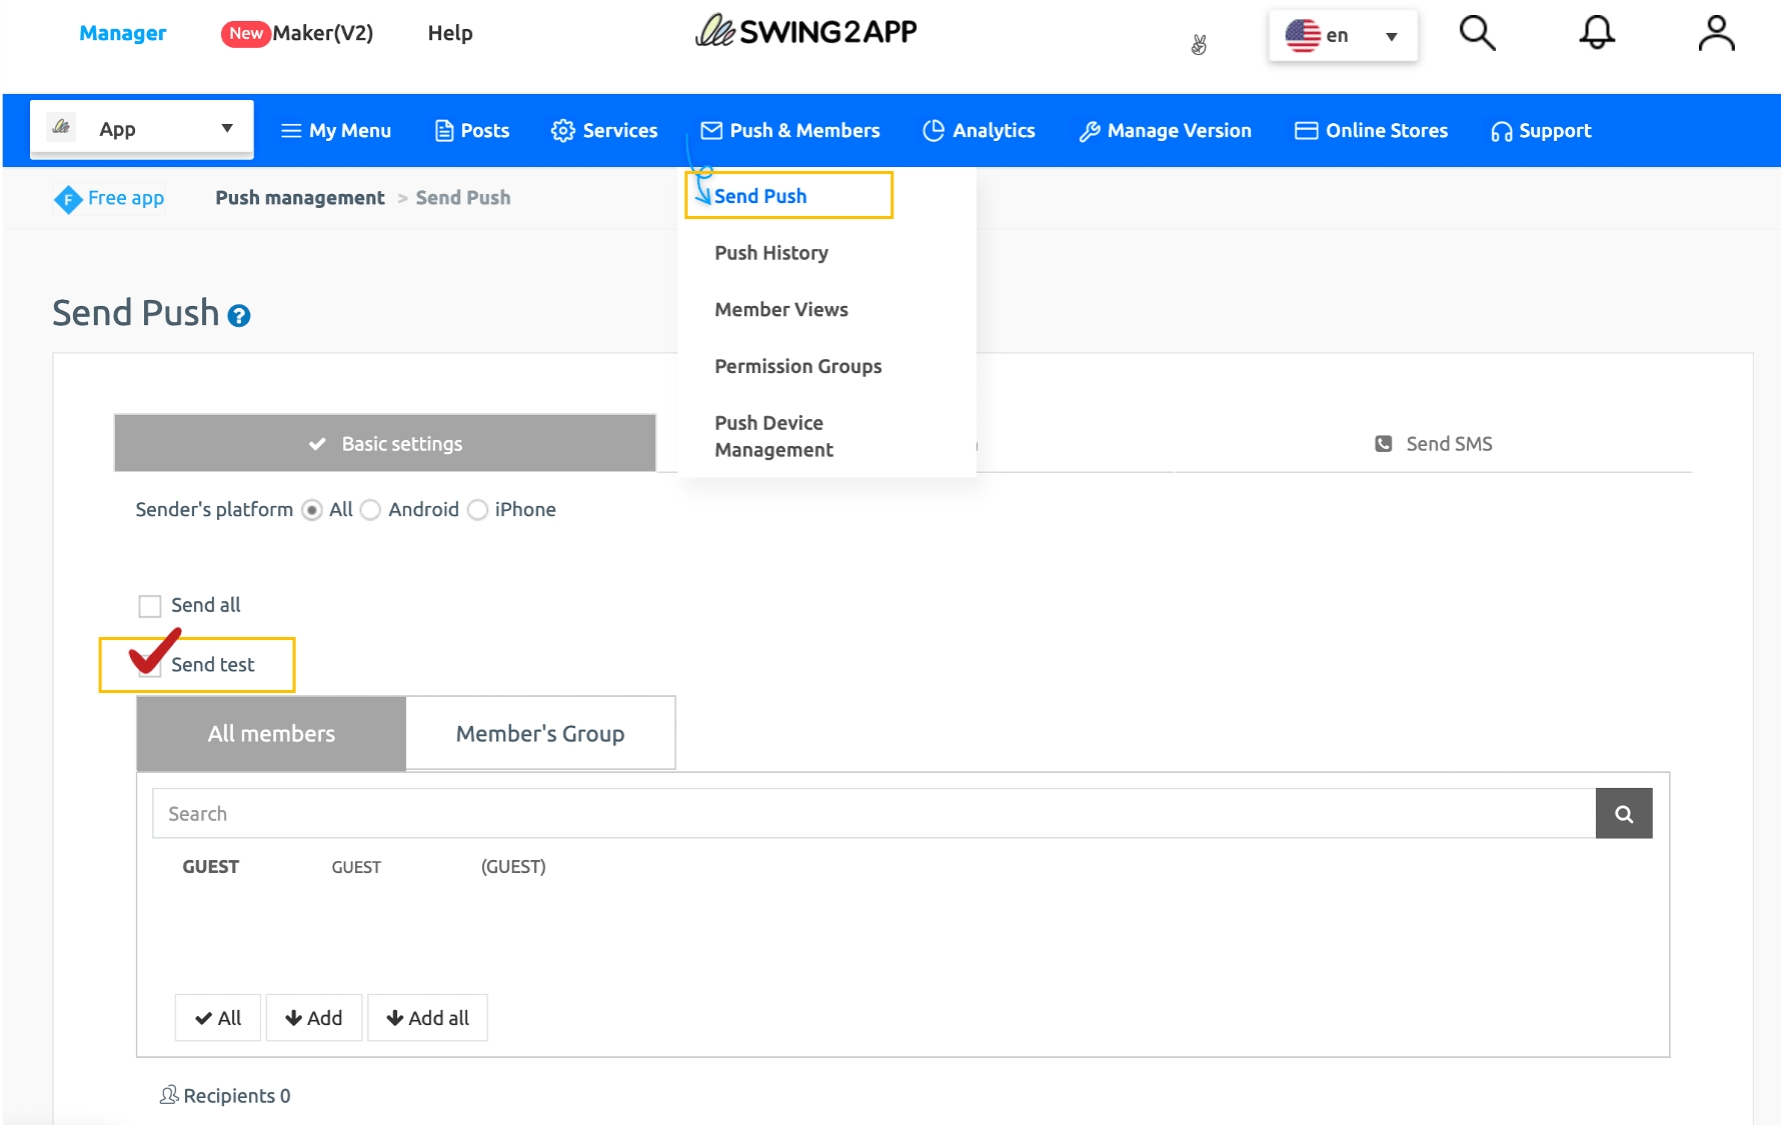This screenshot has width=1781, height=1125.
Task: Open the notifications bell
Action: coord(1596,33)
